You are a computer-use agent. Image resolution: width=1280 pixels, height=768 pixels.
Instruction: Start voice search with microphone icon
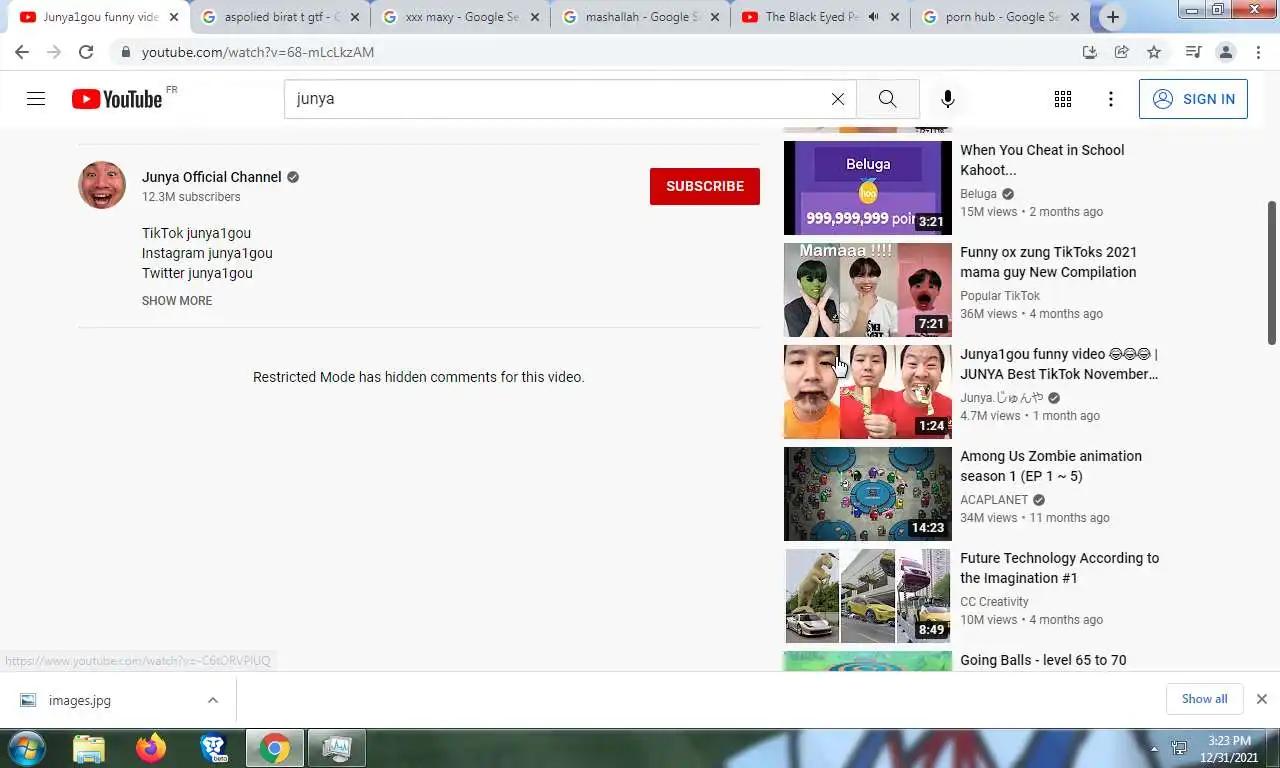click(948, 99)
